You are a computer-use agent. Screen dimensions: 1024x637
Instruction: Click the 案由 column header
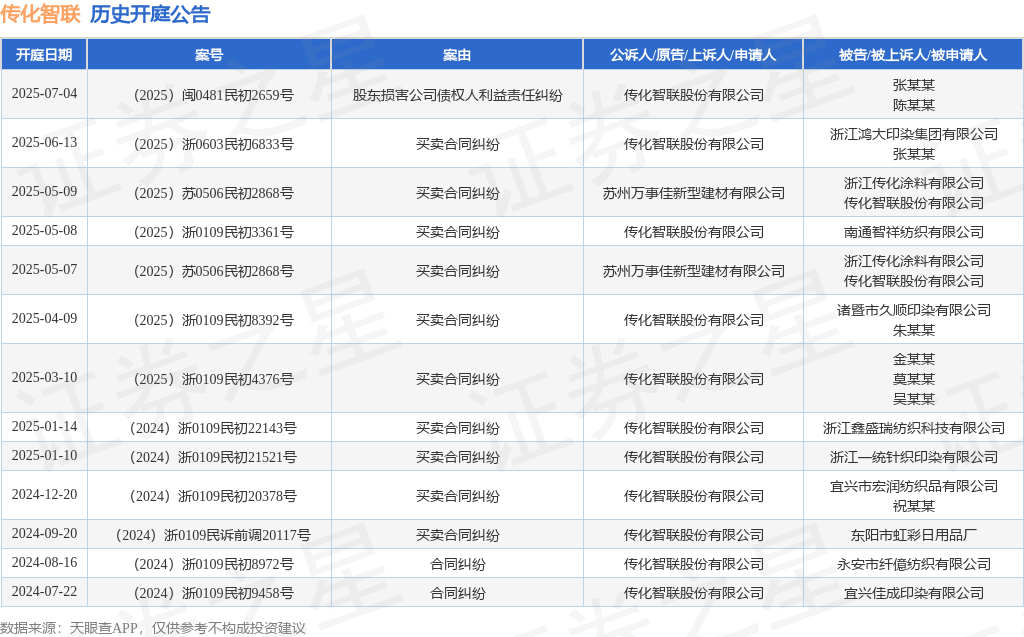coord(456,55)
